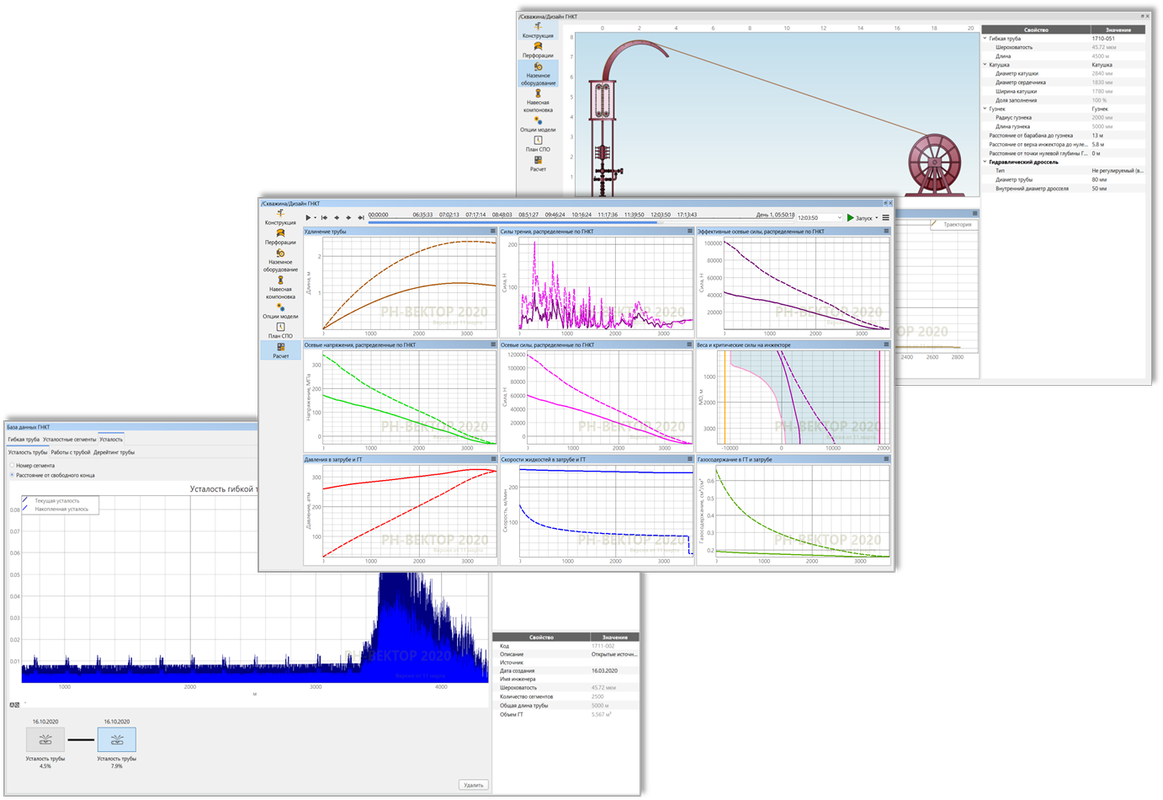Select Наземное оборудование in back design window
This screenshot has height=800, width=1163.
pyautogui.click(x=538, y=74)
